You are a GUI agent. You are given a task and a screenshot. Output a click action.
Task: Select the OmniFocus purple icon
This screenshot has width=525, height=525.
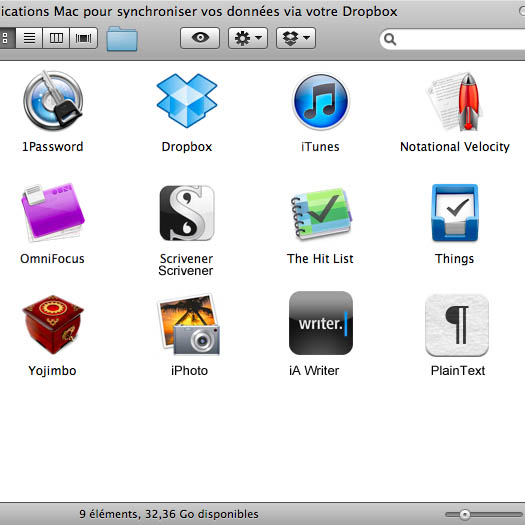pos(53,212)
